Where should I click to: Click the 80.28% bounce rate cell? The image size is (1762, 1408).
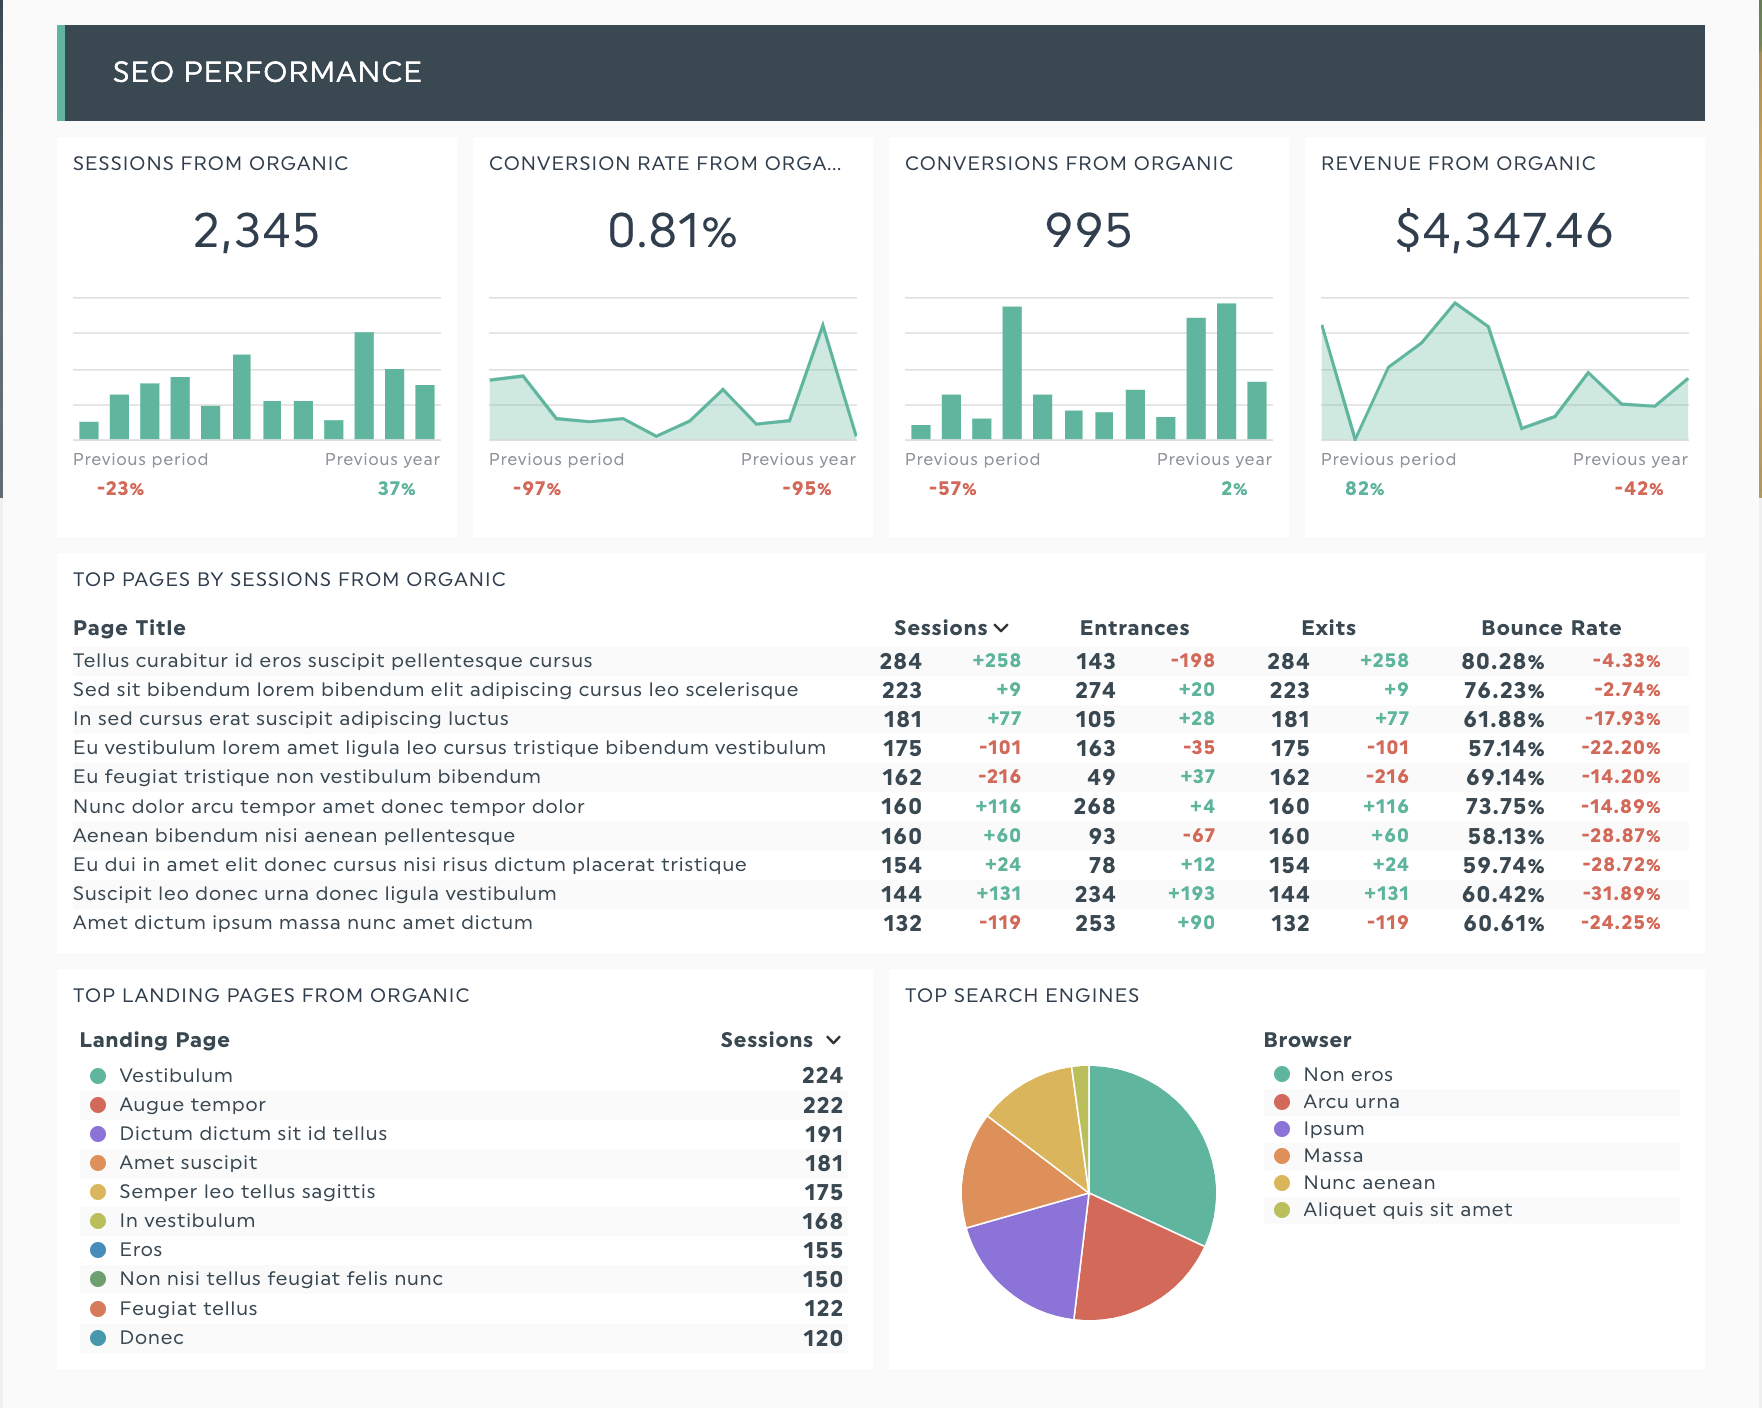[x=1502, y=662]
